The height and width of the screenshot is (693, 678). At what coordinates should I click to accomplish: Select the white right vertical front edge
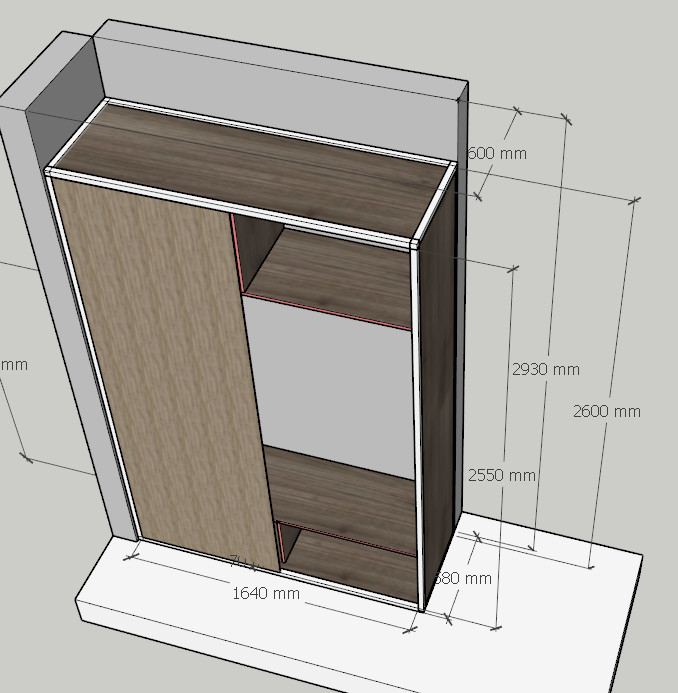418,430
